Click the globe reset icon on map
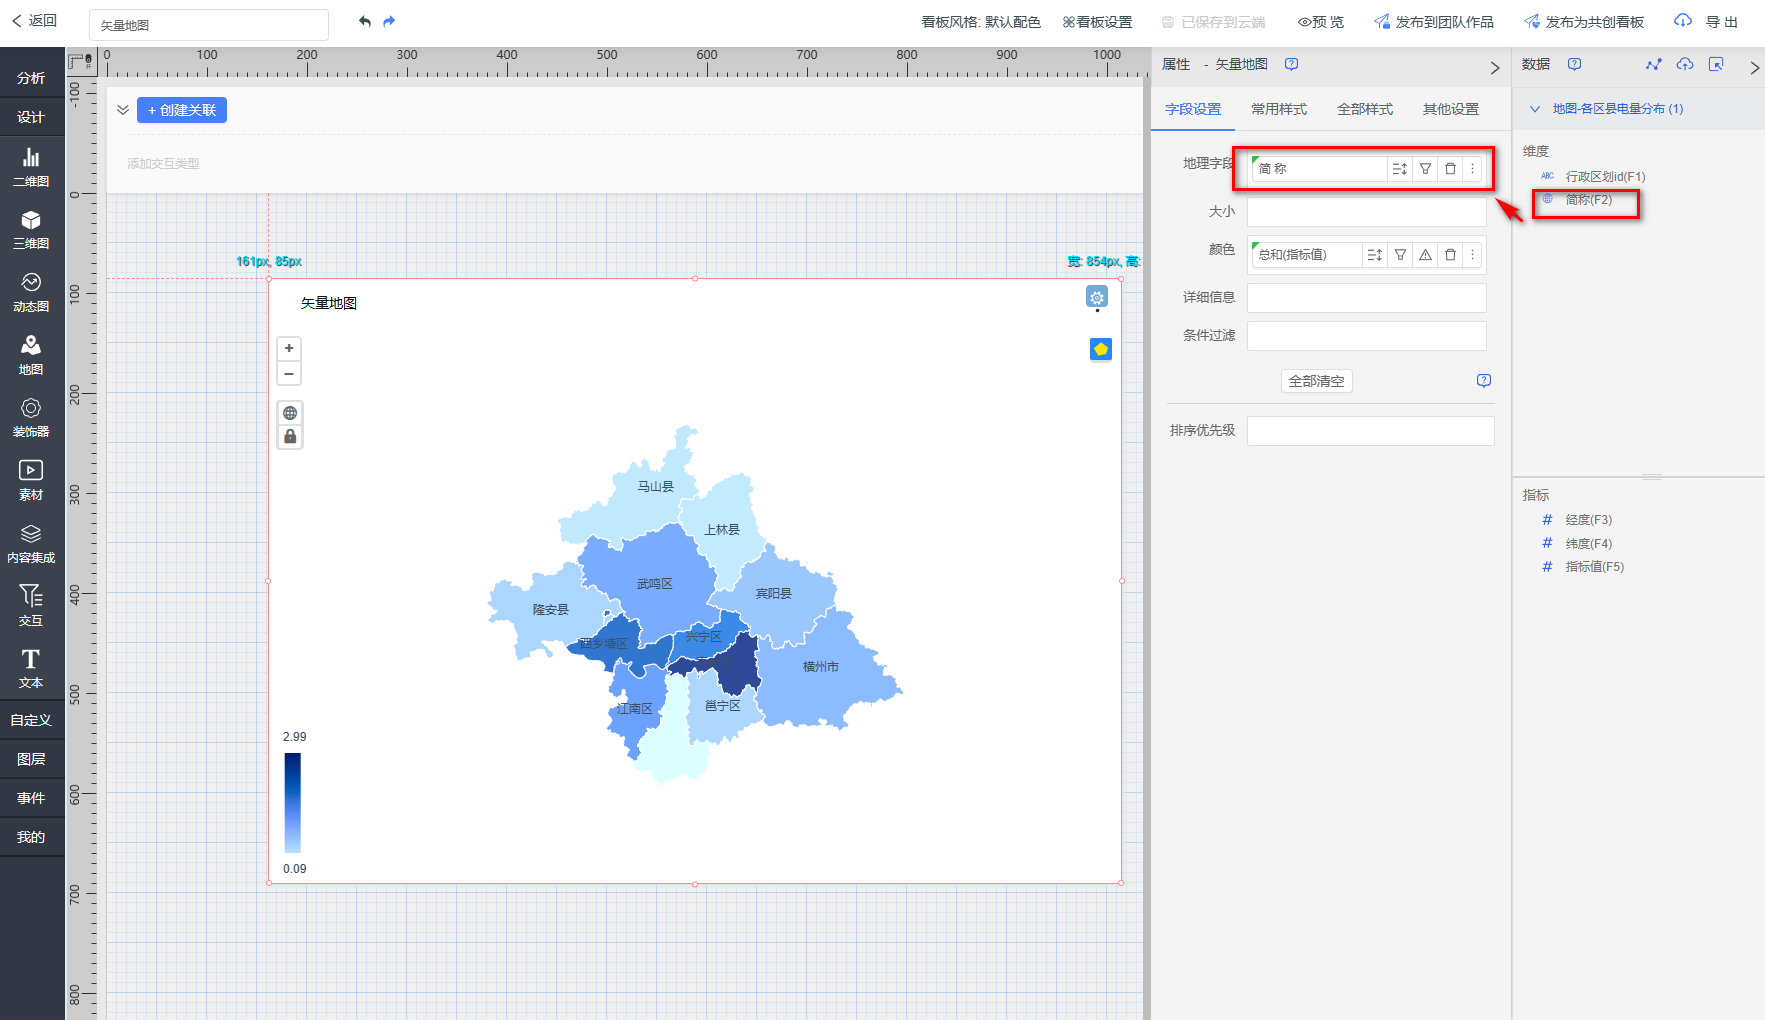The width and height of the screenshot is (1765, 1020). pyautogui.click(x=290, y=413)
